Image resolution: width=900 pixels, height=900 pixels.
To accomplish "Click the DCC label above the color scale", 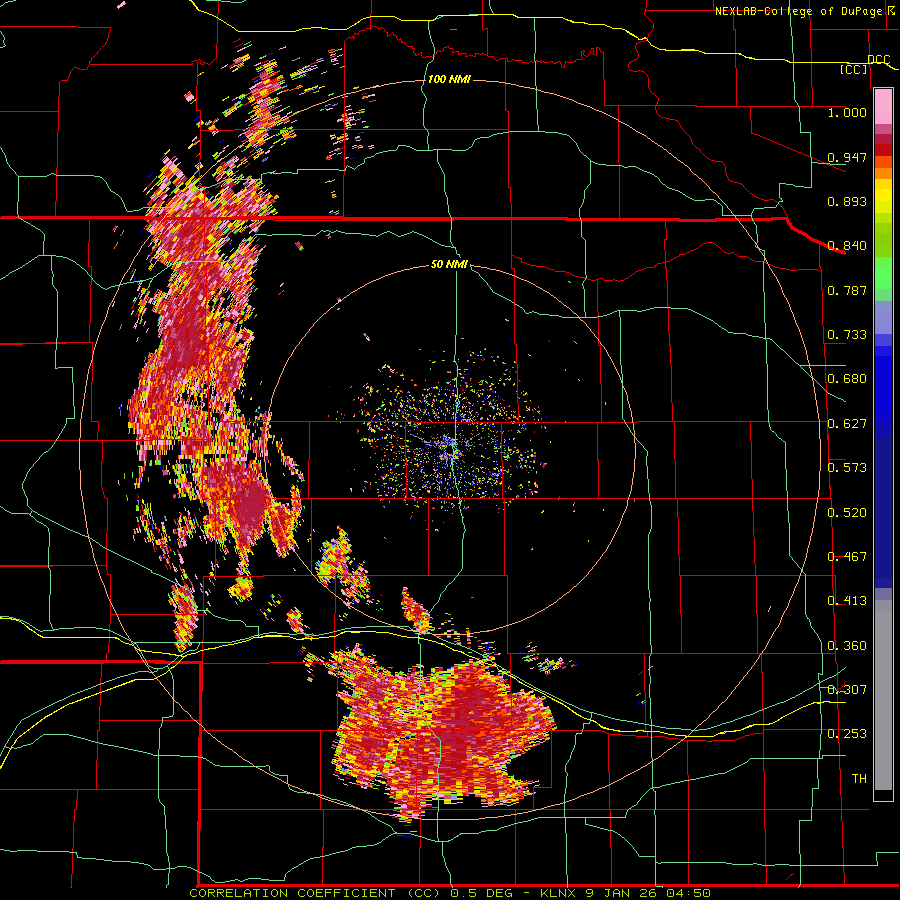I will 878,60.
